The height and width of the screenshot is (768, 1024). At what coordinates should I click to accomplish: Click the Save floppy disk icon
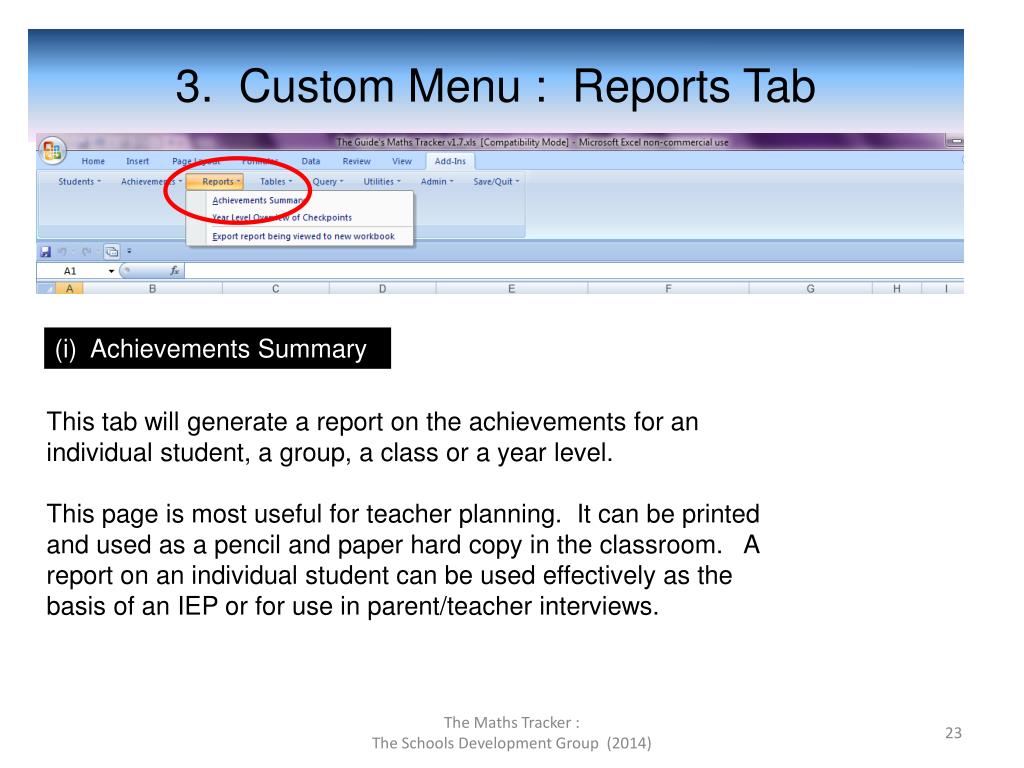(x=46, y=251)
